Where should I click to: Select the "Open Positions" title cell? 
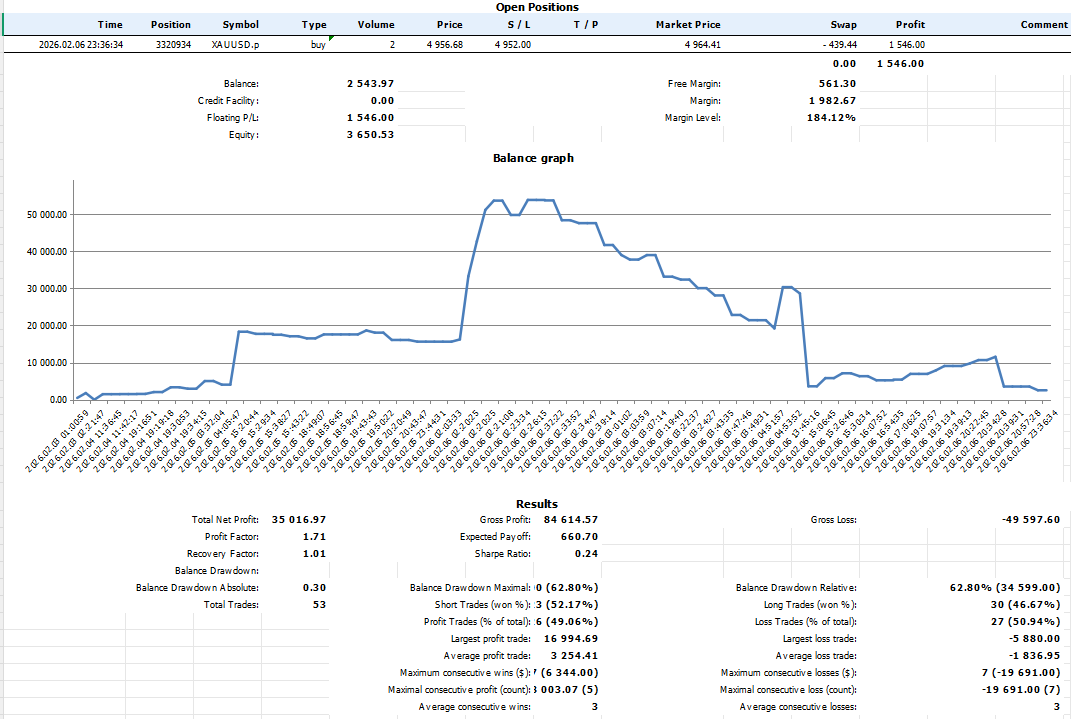point(537,7)
